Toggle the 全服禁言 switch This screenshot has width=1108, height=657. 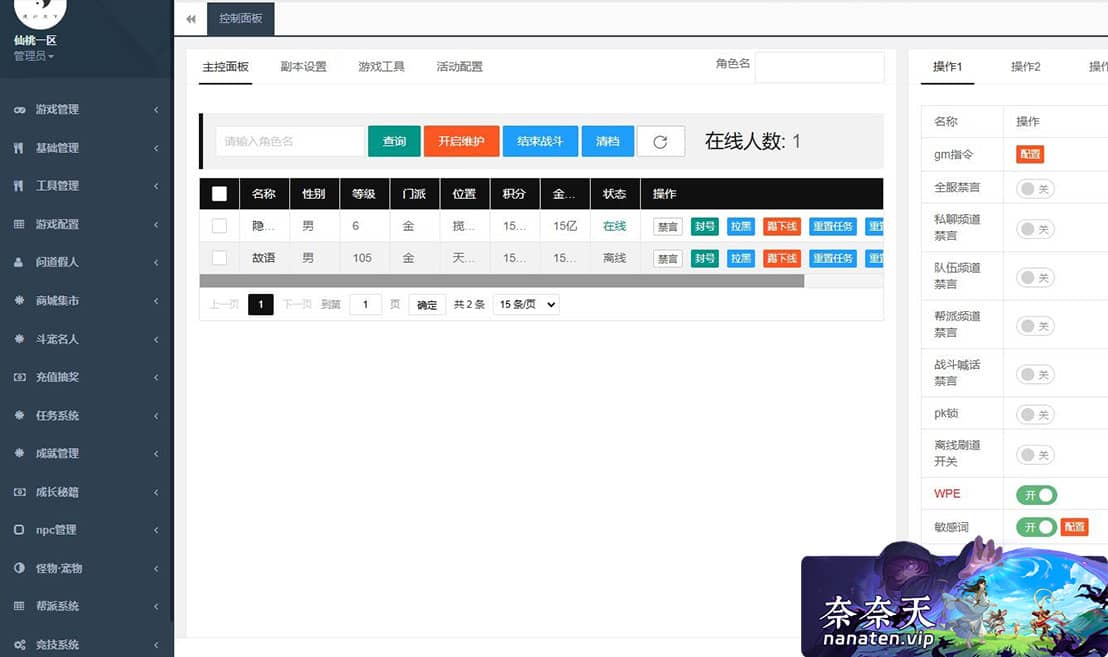tap(1035, 189)
